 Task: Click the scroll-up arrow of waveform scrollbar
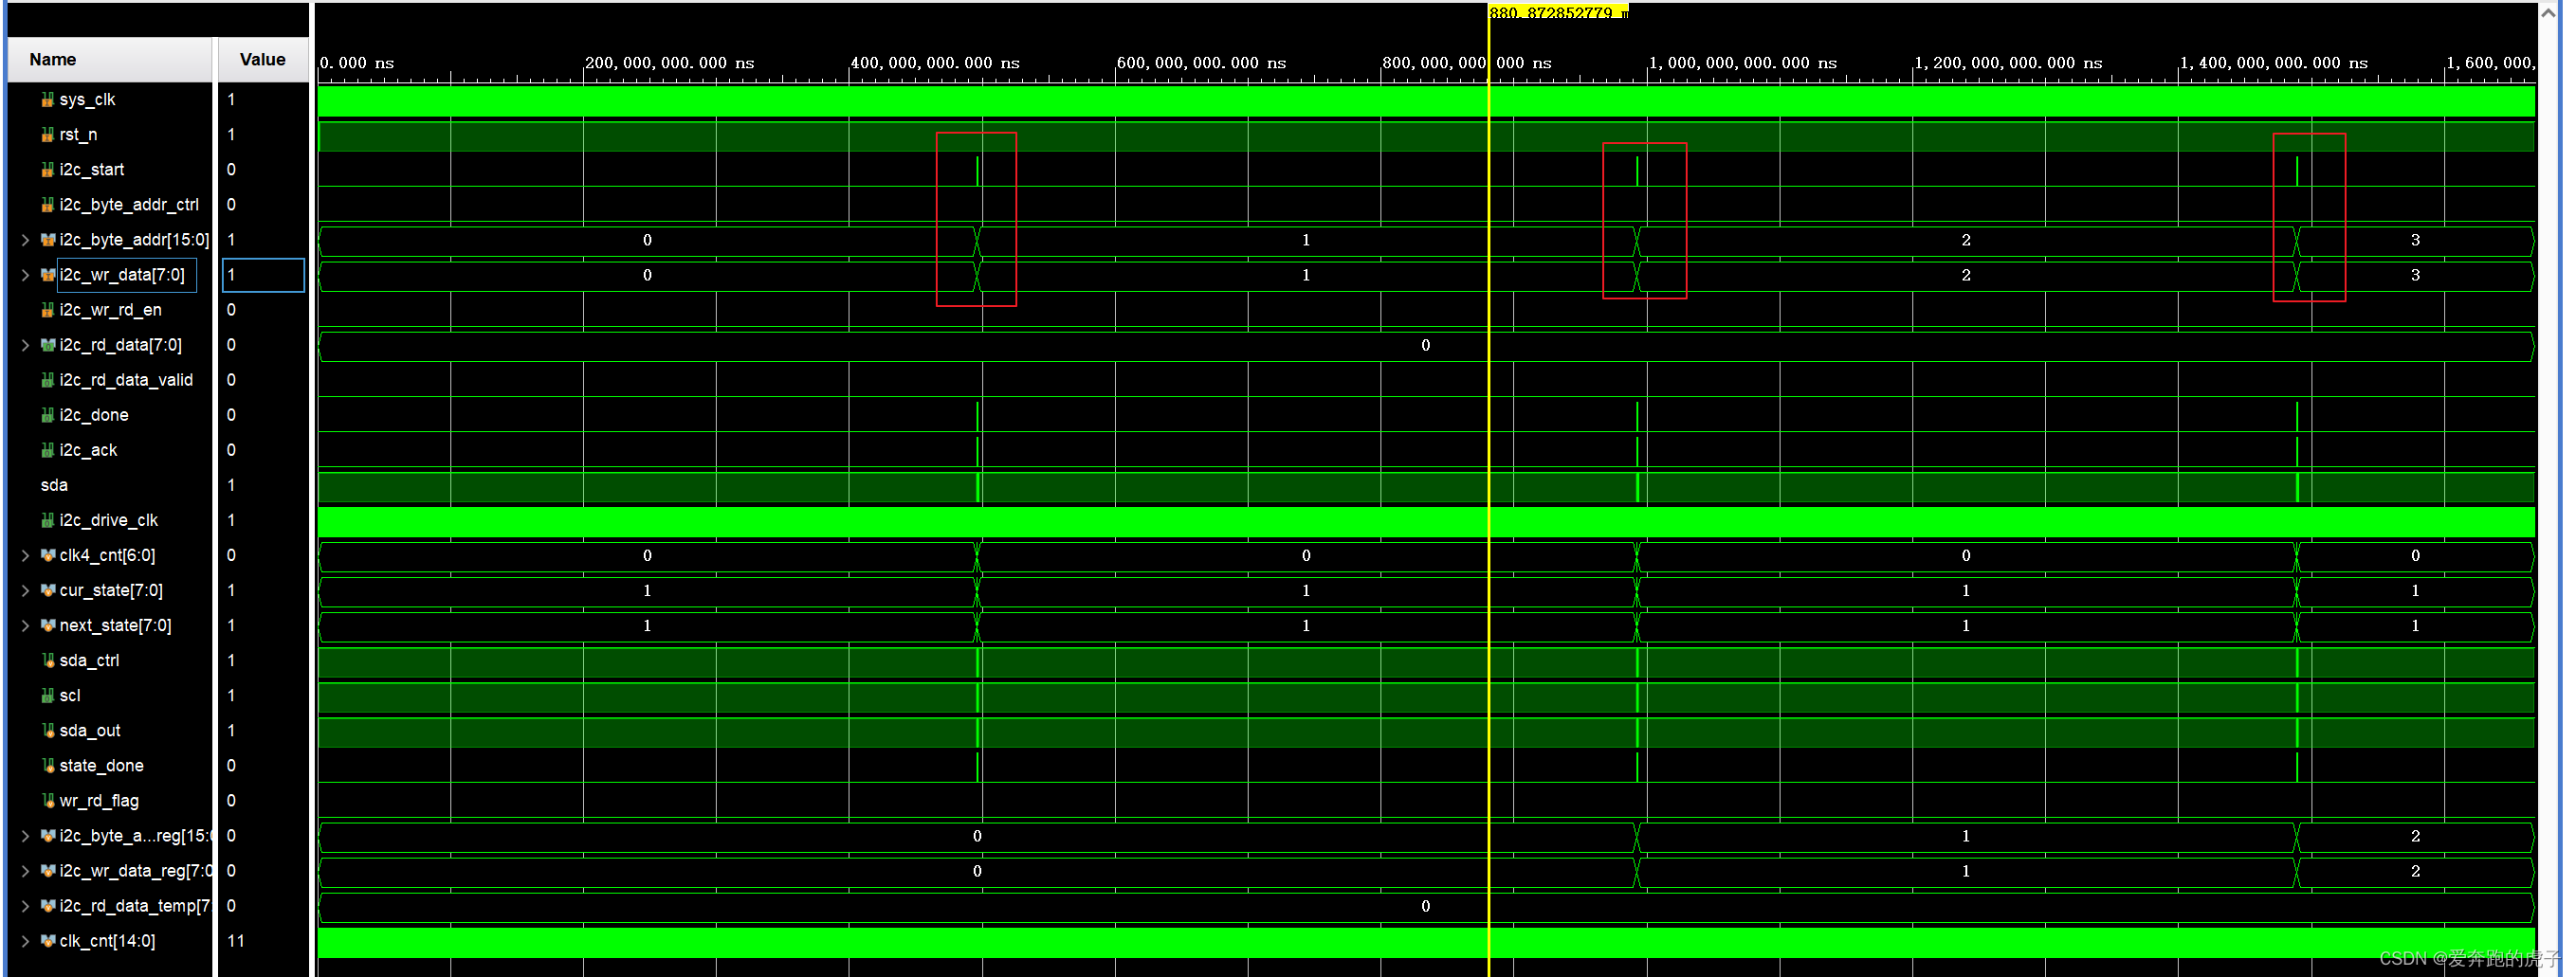pos(2549,13)
